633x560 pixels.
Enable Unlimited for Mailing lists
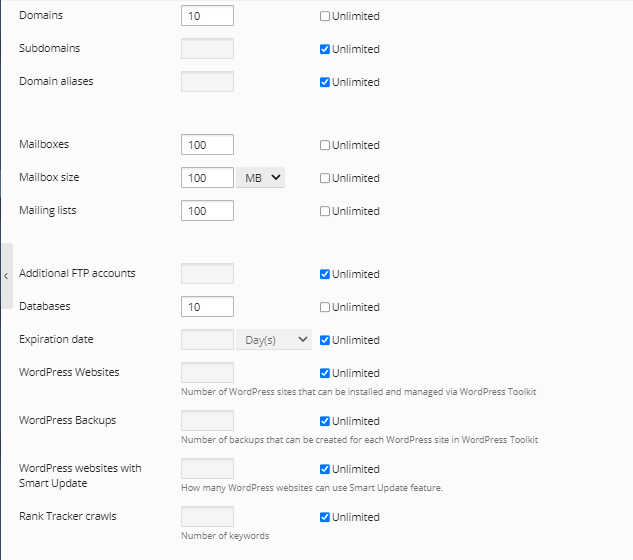point(325,211)
